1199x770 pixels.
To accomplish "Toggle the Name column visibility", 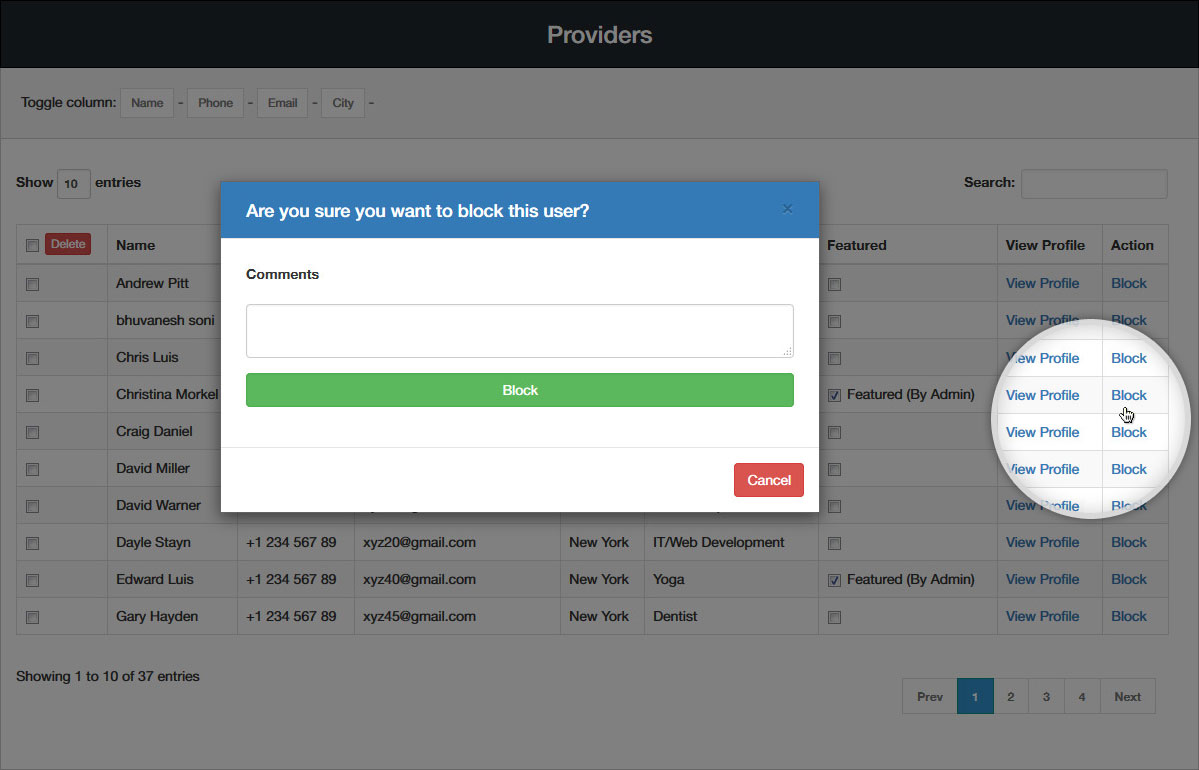I will pyautogui.click(x=147, y=103).
